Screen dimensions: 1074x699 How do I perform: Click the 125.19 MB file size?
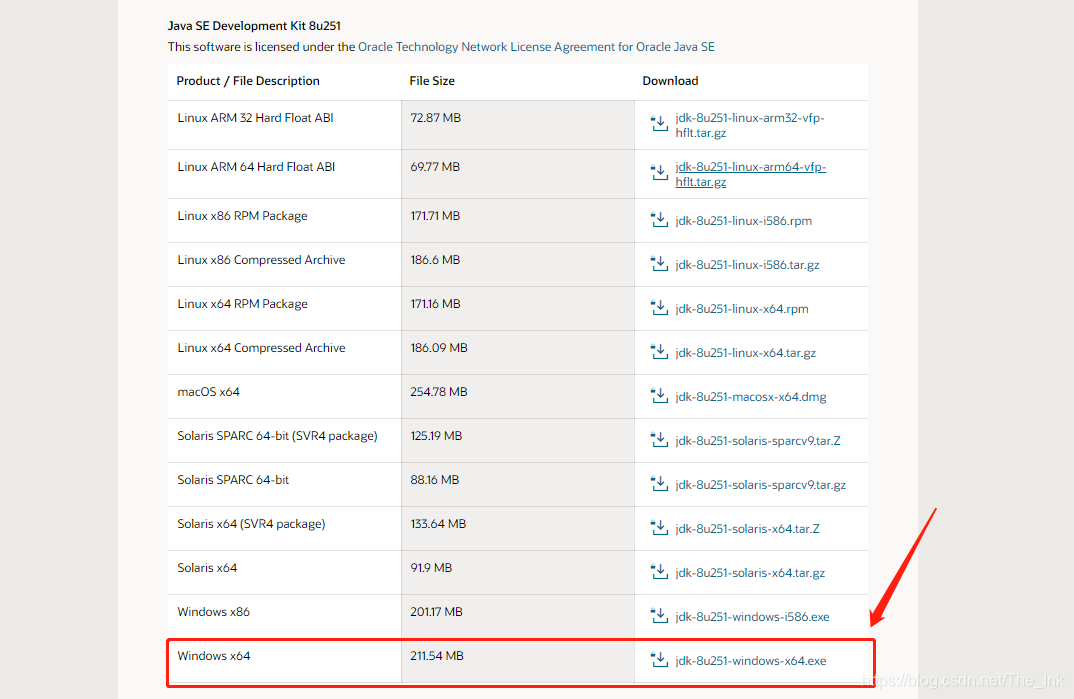coord(436,435)
